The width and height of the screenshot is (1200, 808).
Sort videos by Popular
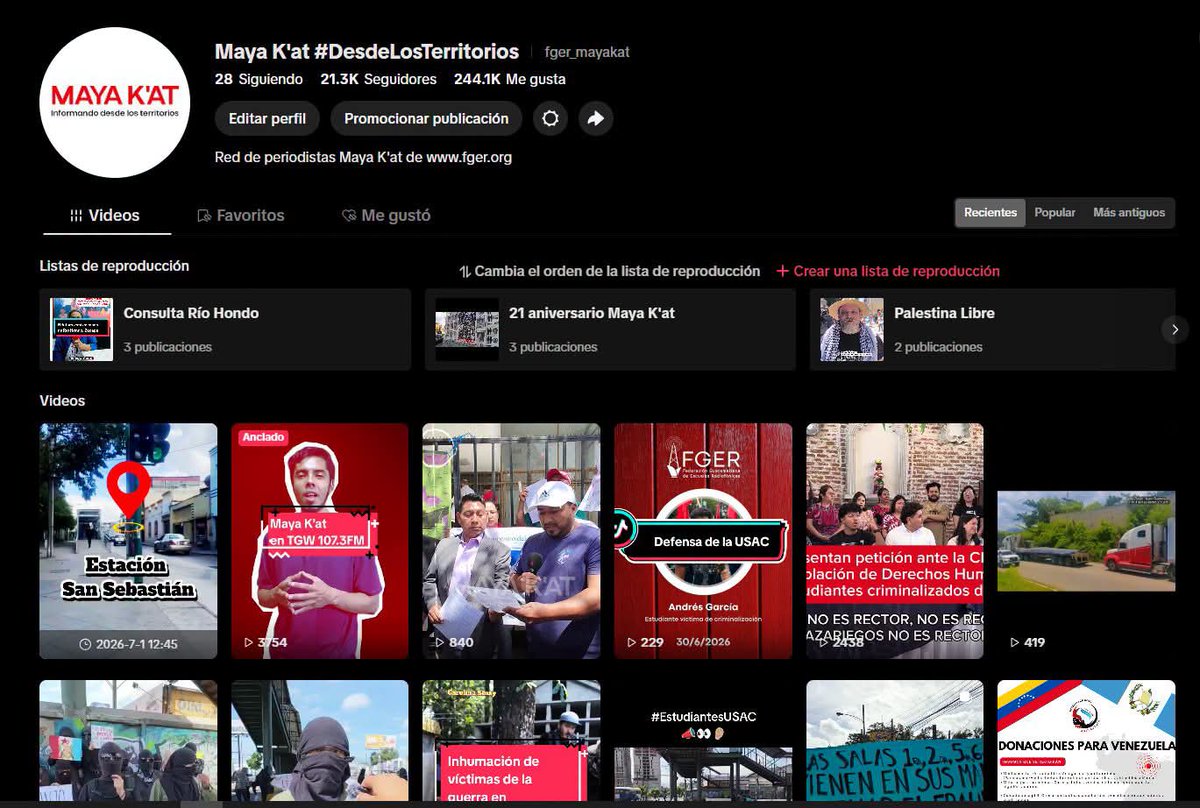pyautogui.click(x=1055, y=212)
